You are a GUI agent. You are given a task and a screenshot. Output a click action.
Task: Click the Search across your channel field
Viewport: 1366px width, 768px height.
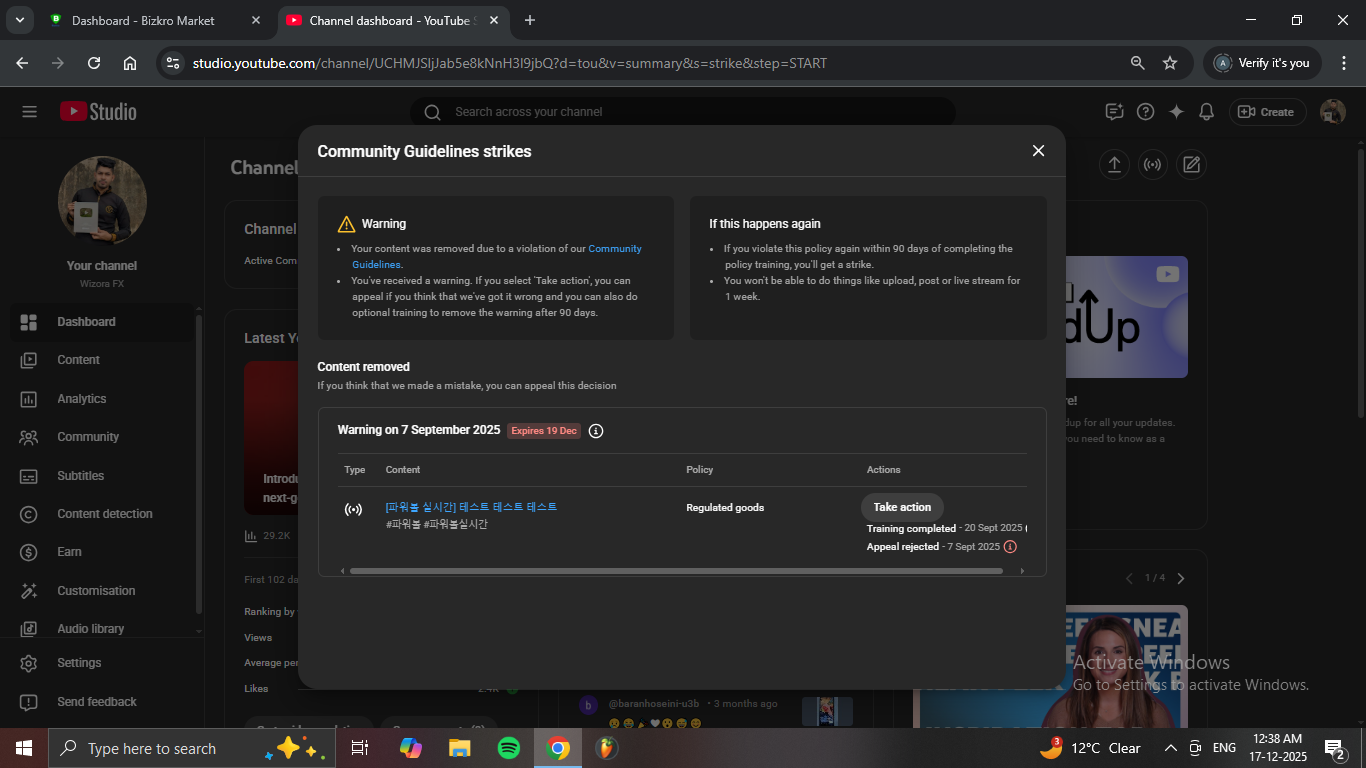(682, 112)
